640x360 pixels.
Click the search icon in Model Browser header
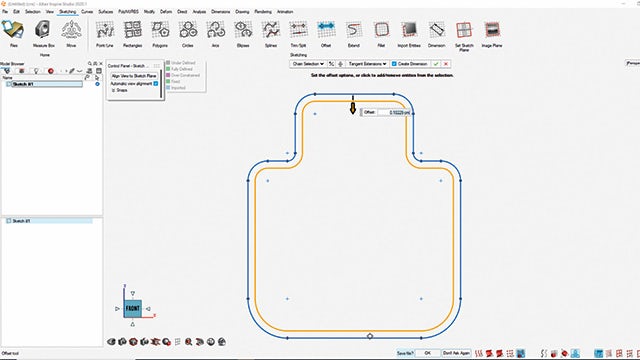coord(90,64)
